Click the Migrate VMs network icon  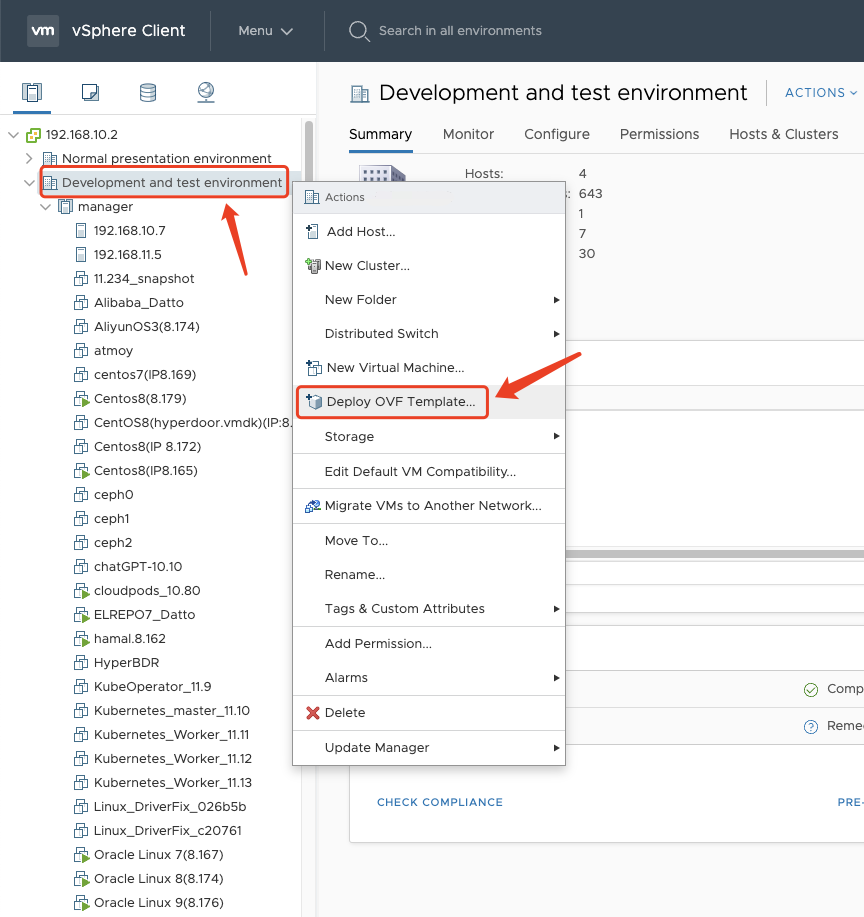click(x=312, y=506)
